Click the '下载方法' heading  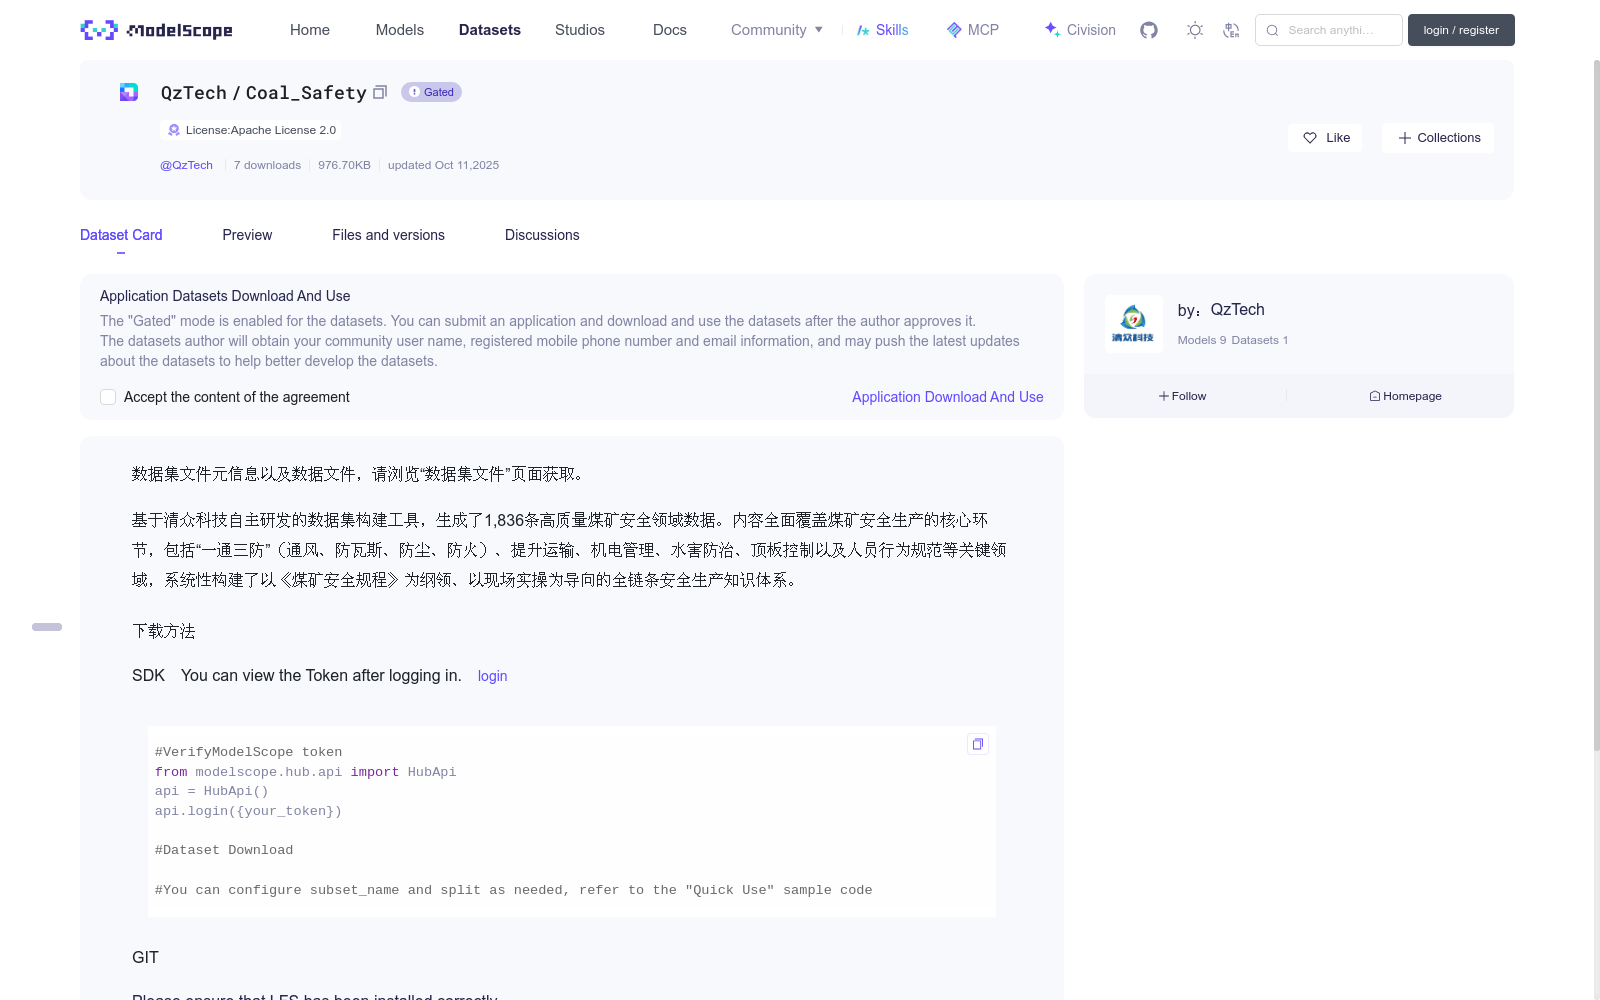coord(164,631)
